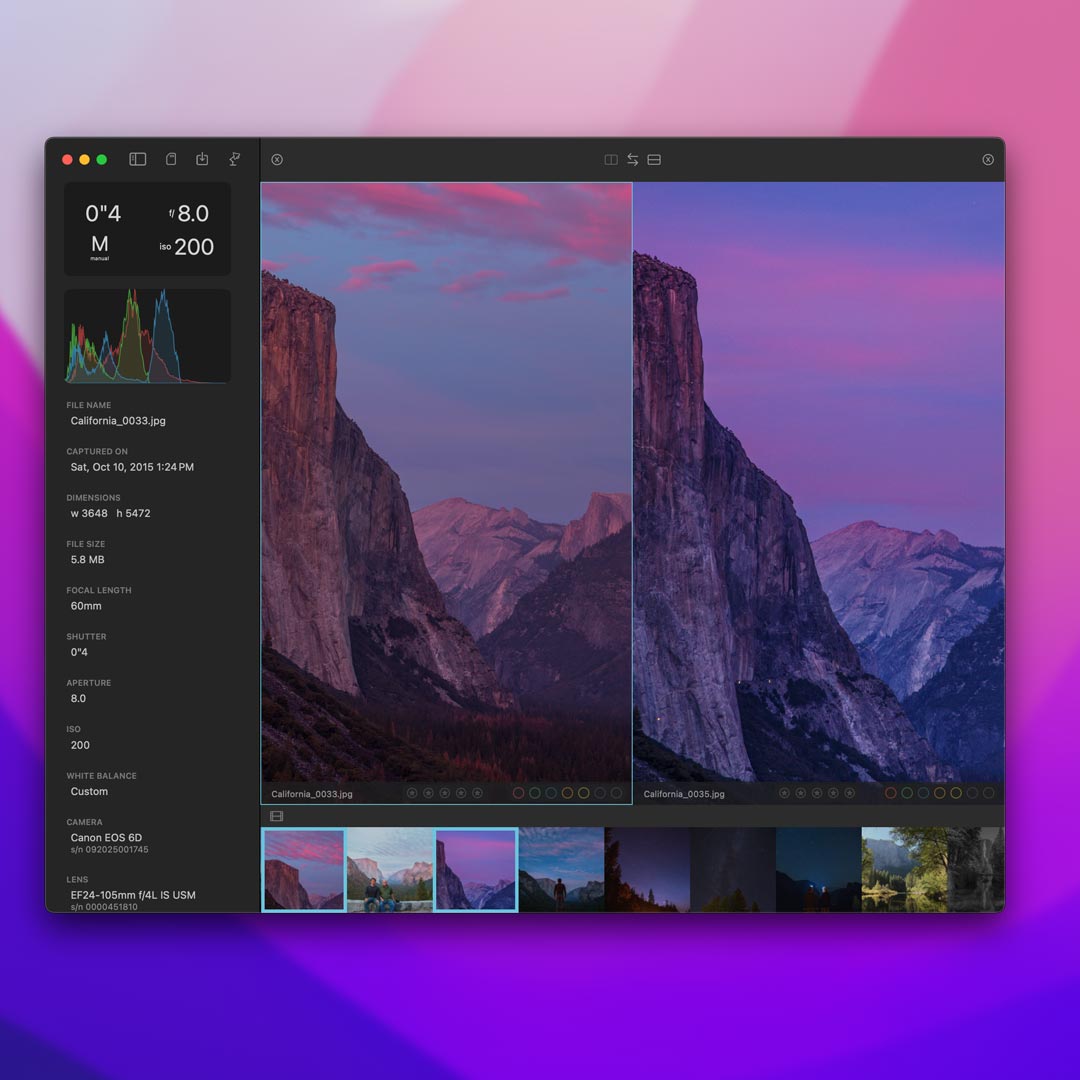
Task: Click the shutter value 0"4 under SHUTTER
Action: (x=79, y=652)
